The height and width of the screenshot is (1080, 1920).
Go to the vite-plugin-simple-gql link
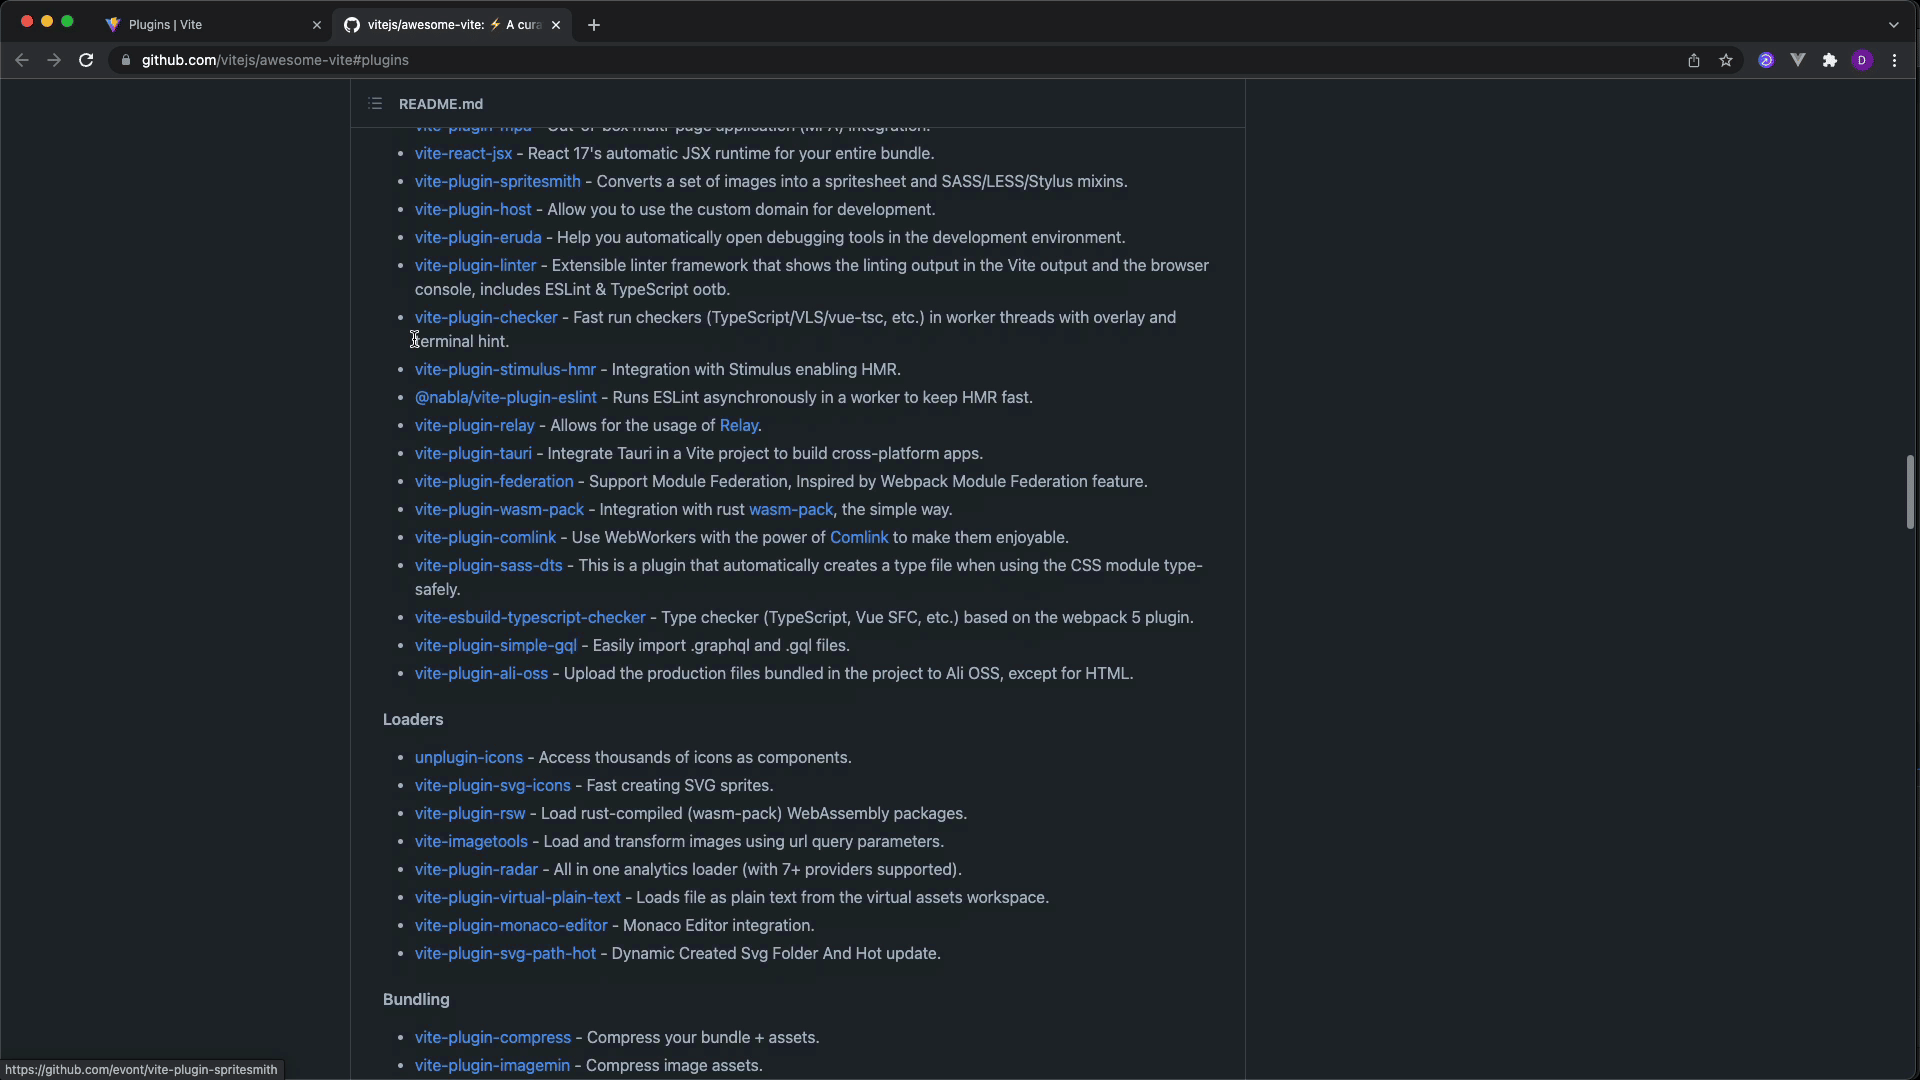[496, 645]
